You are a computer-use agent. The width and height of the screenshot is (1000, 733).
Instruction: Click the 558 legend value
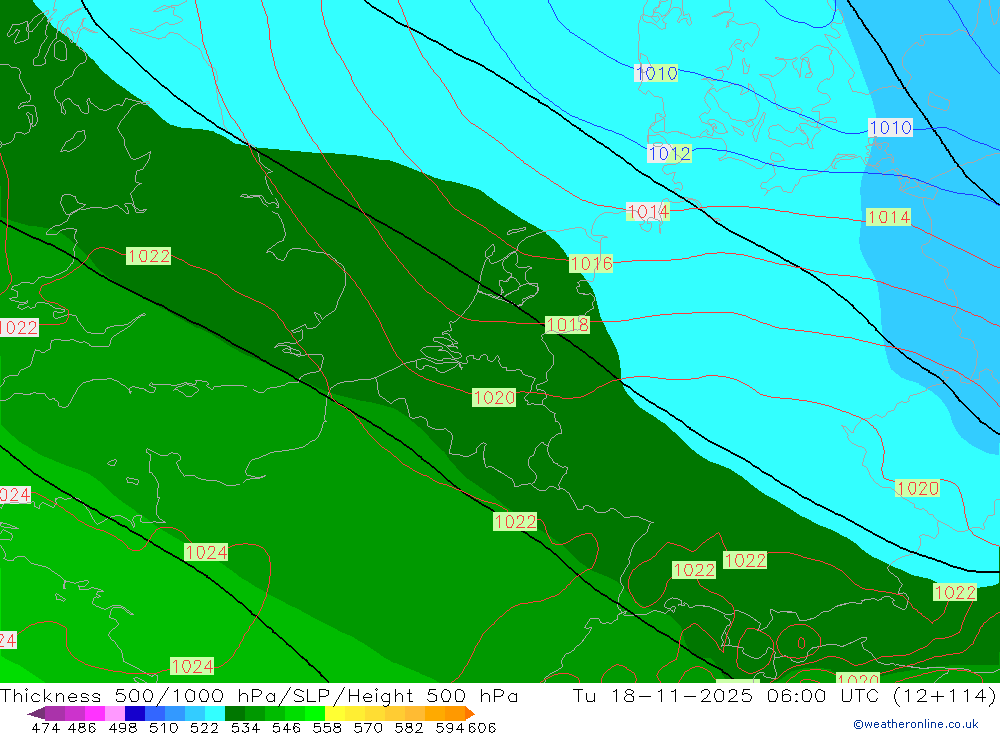[x=327, y=727]
